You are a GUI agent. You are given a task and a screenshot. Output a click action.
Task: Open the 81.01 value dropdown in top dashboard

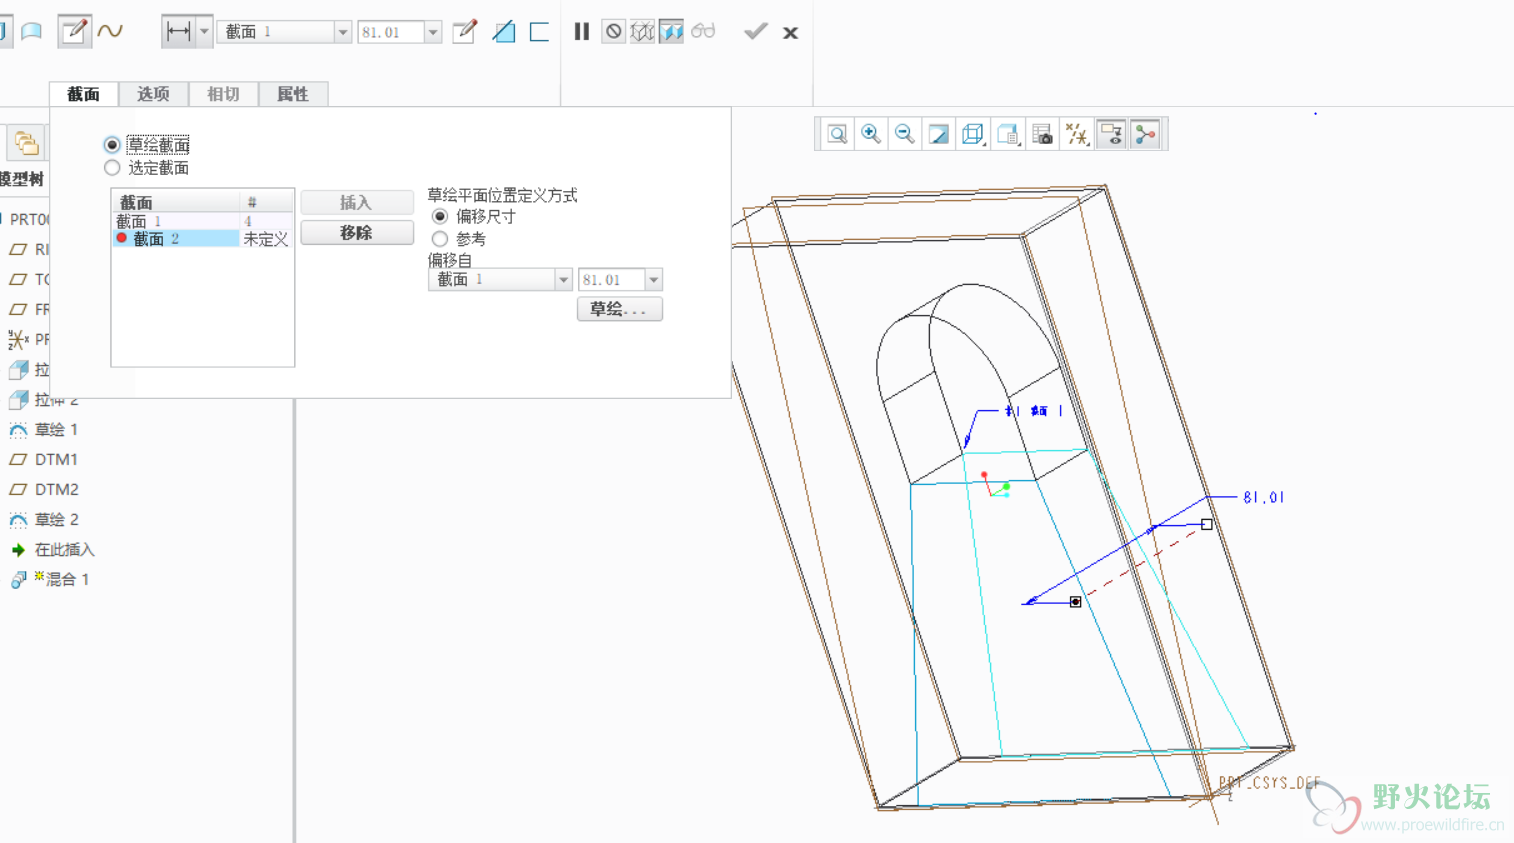click(433, 32)
